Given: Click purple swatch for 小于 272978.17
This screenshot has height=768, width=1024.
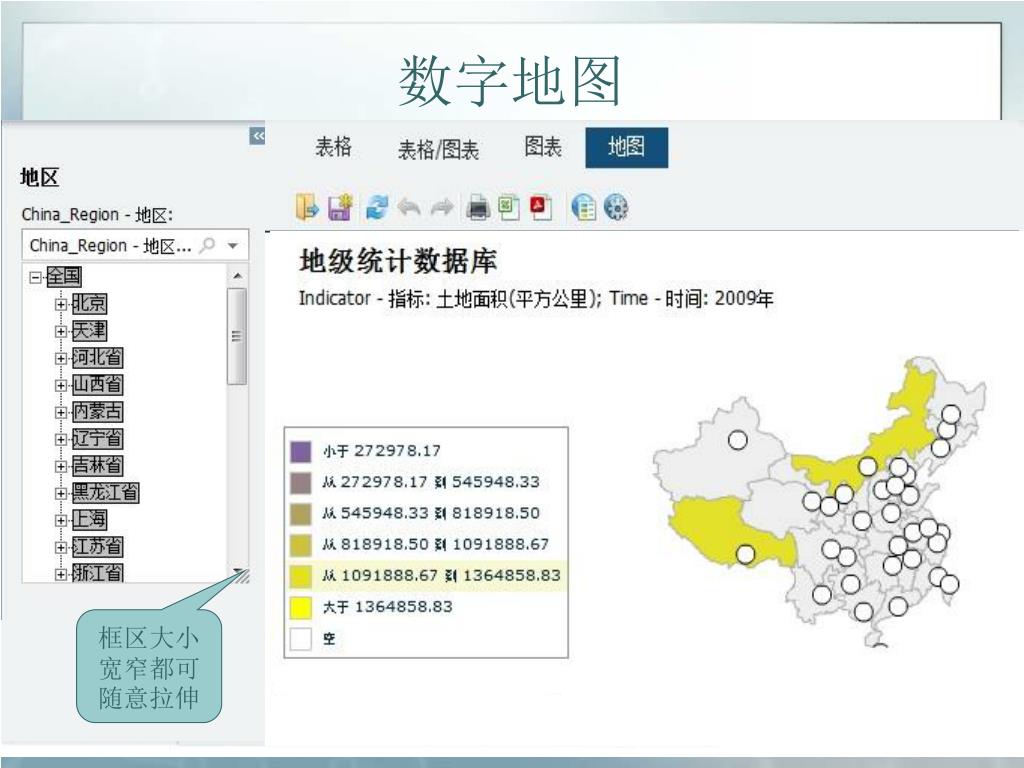Looking at the screenshot, I should 300,451.
